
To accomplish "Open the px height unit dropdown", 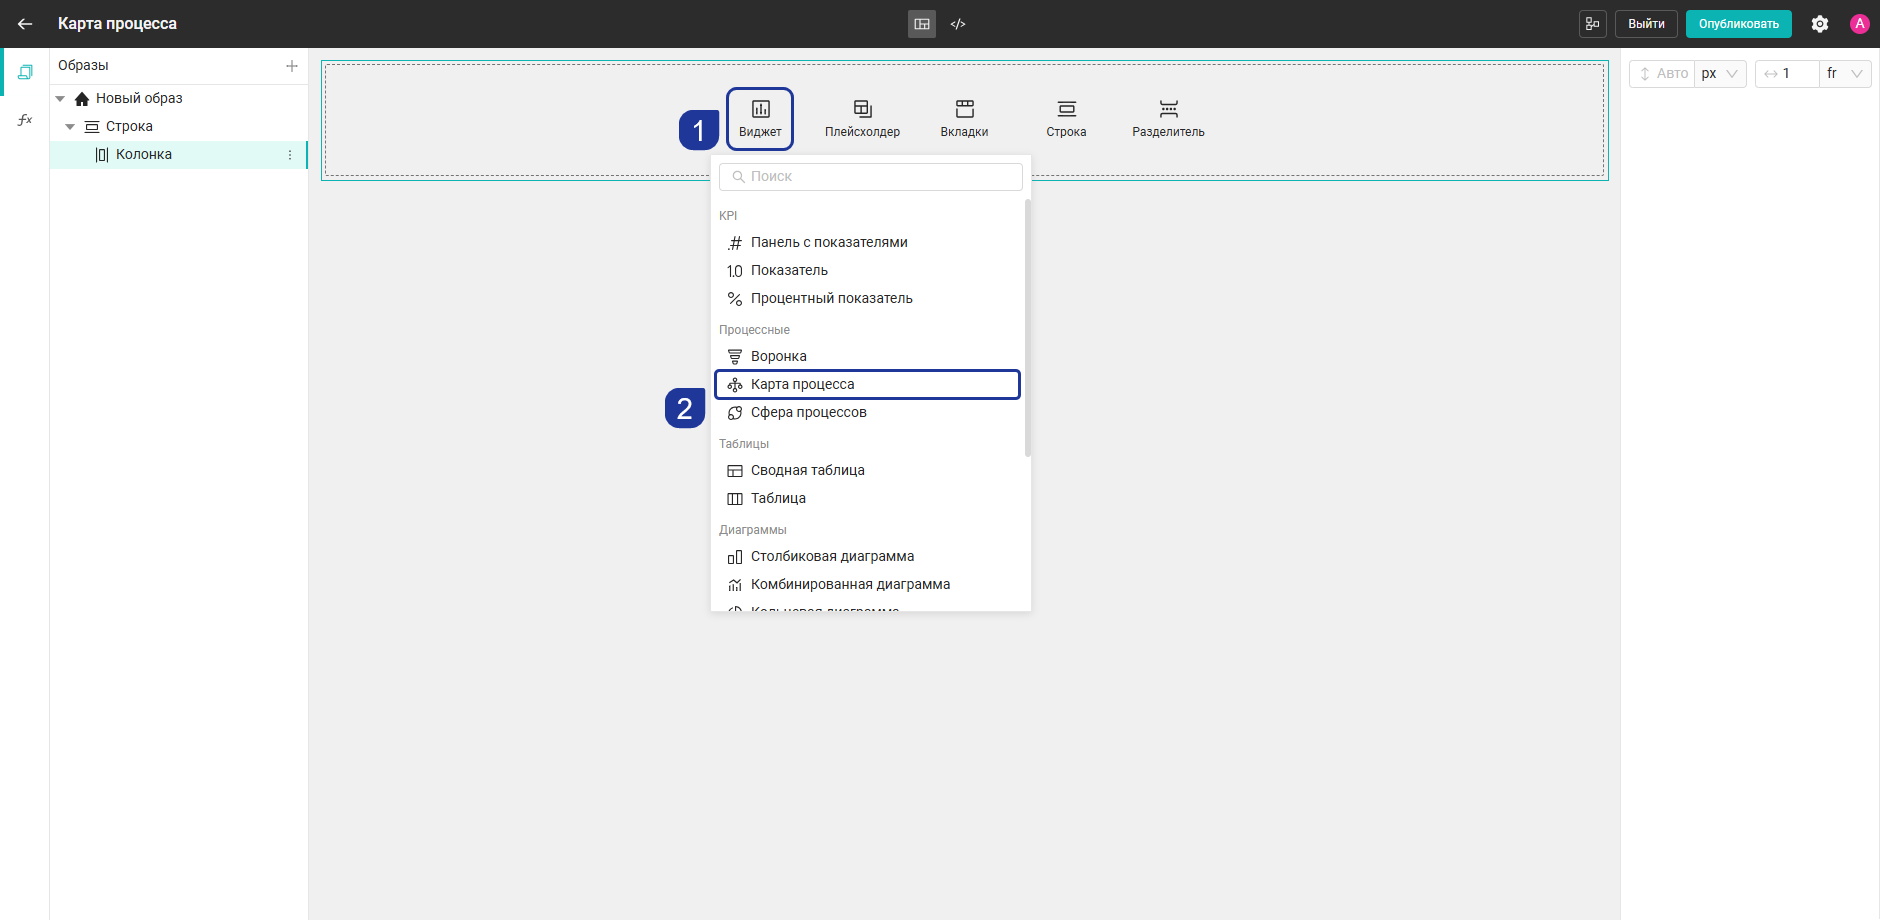I will tap(1720, 74).
